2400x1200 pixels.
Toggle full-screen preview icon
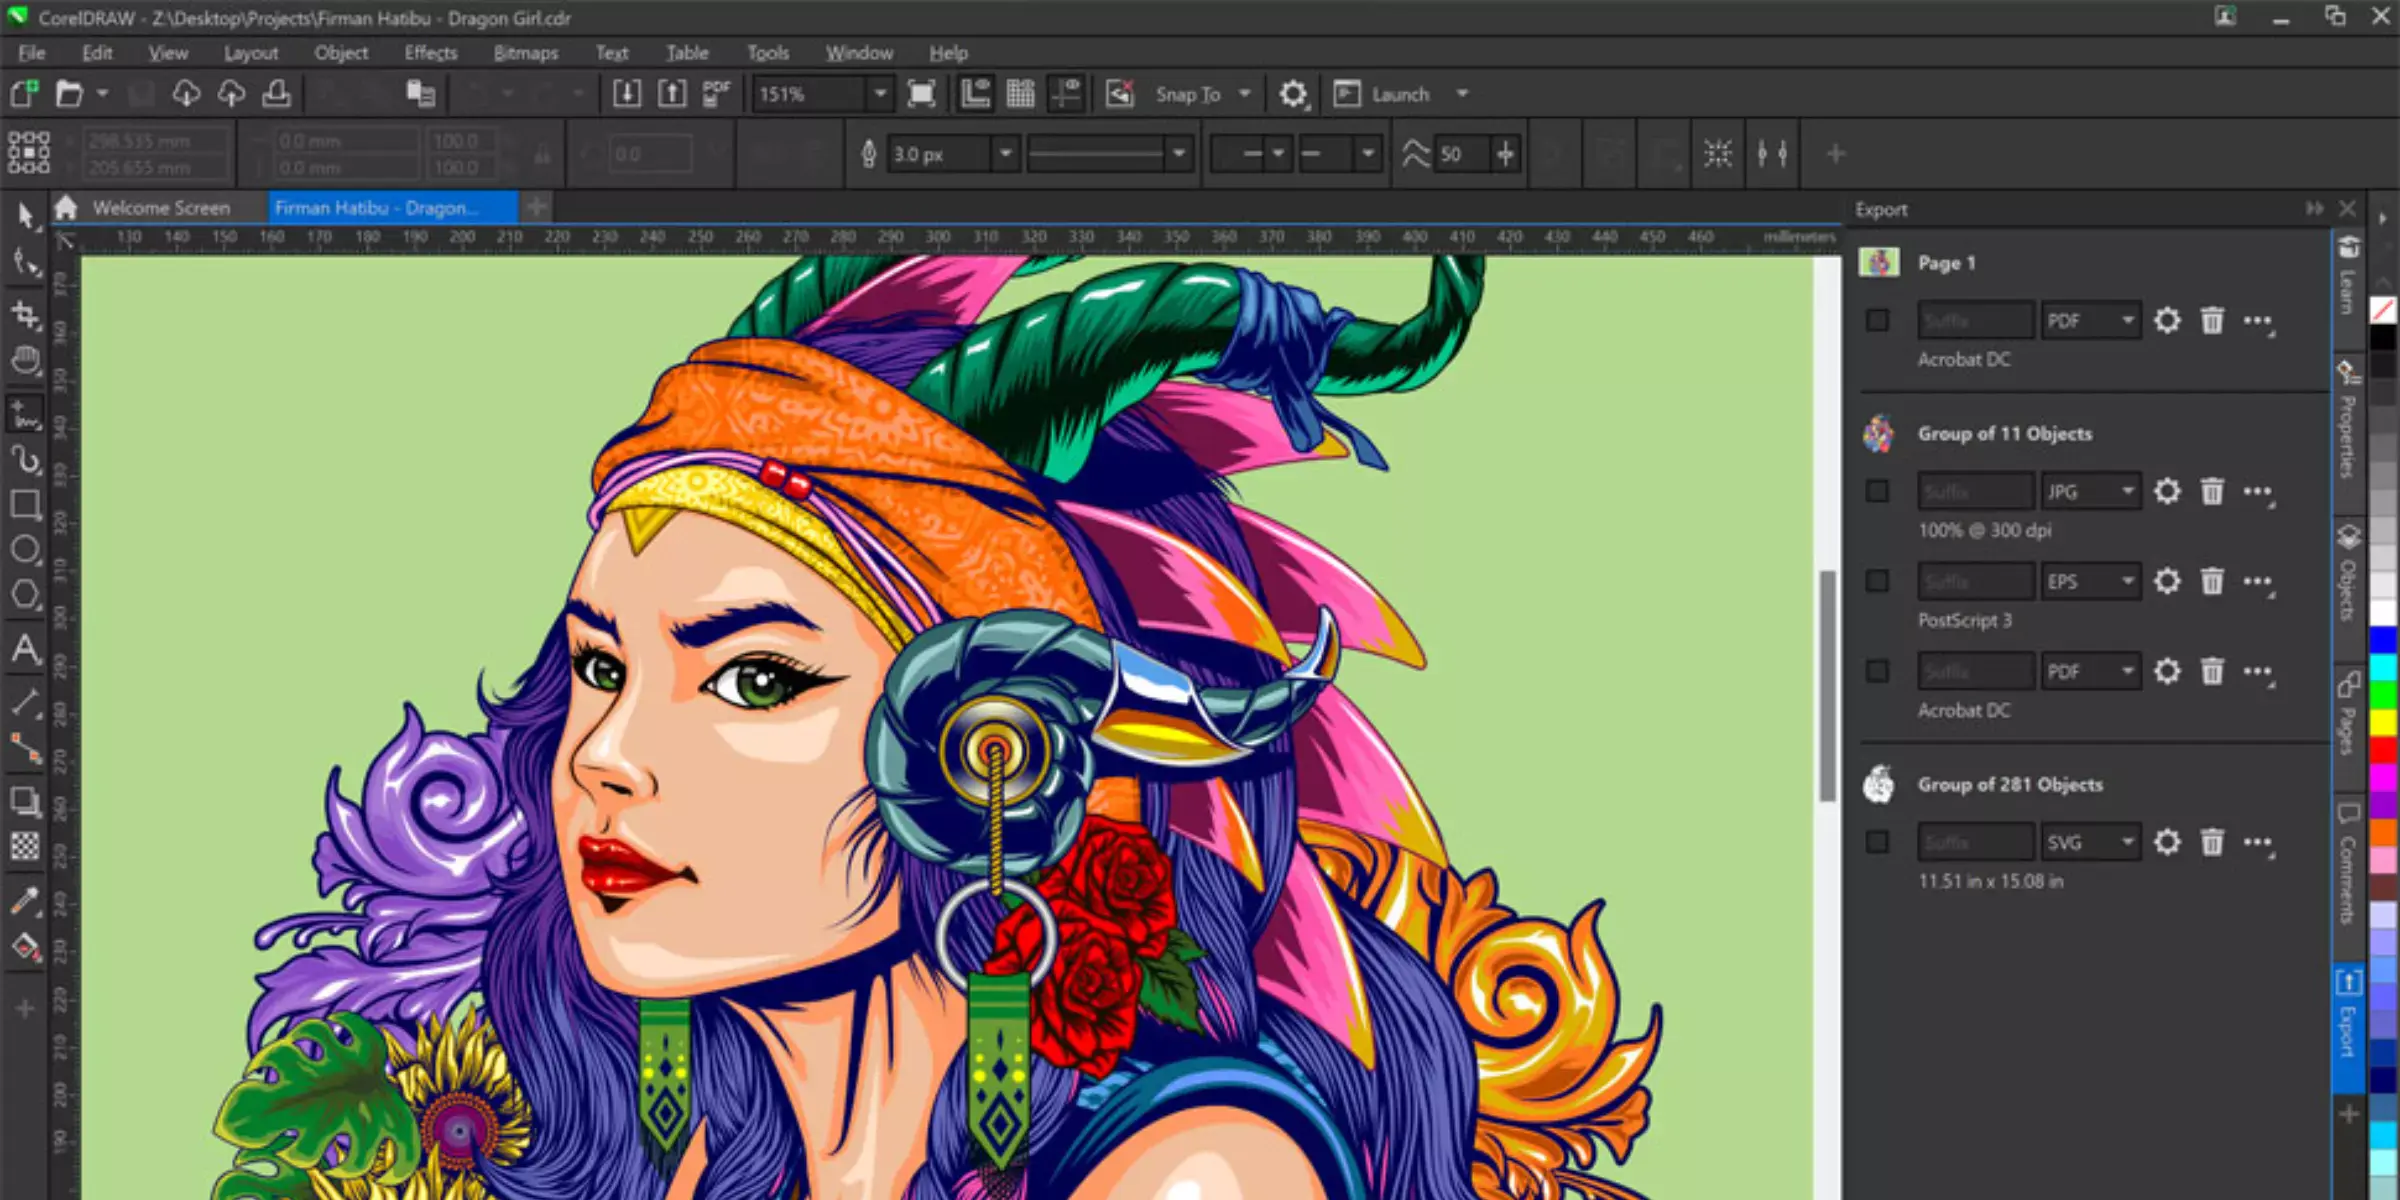click(921, 94)
